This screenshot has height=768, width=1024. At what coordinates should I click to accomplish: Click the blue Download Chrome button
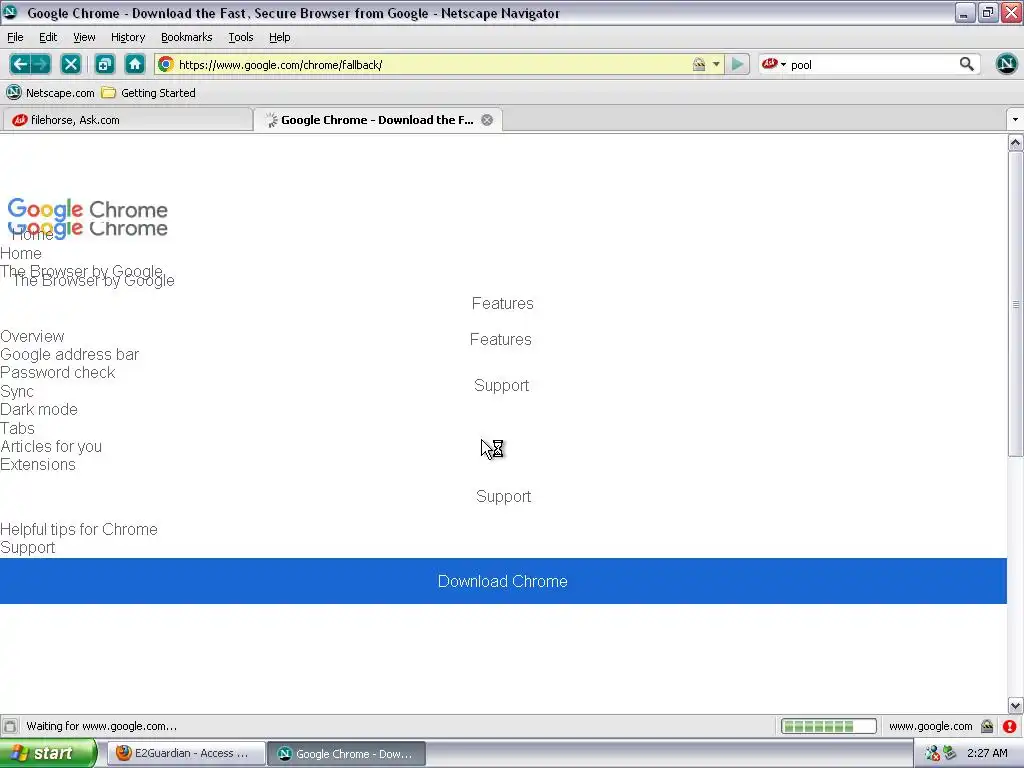coord(503,581)
